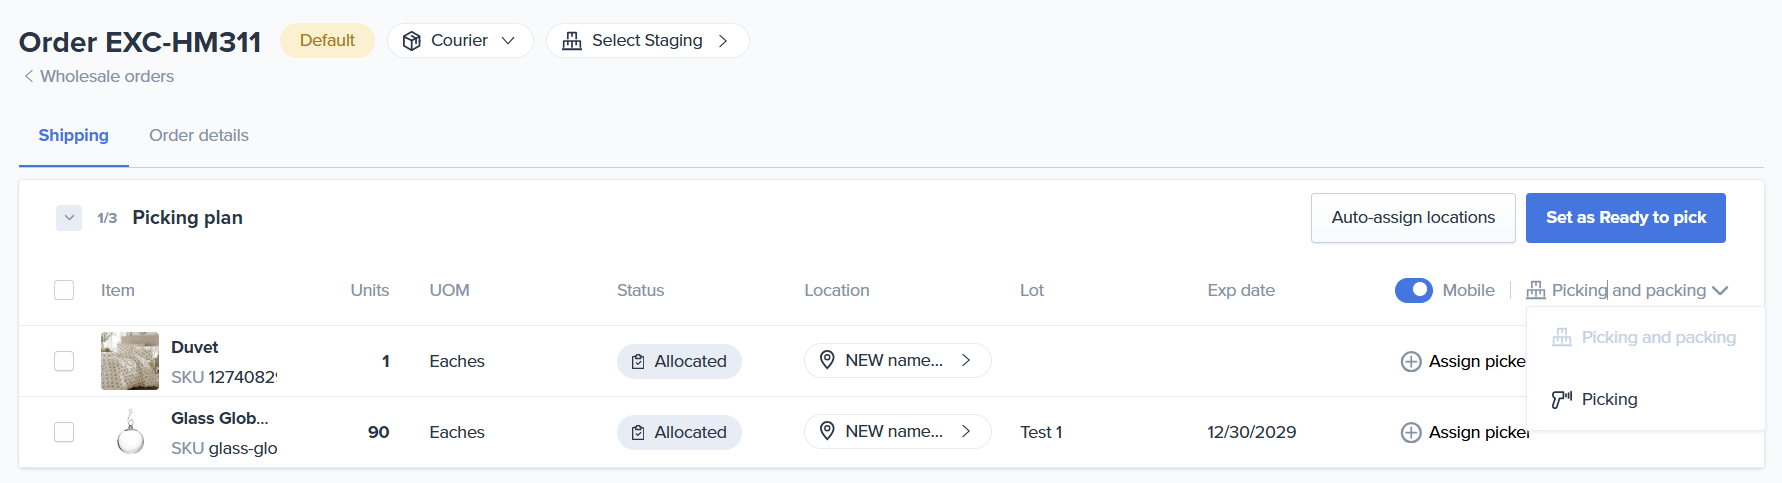Click the plus icon for Glass Globe picker
The height and width of the screenshot is (483, 1782).
[x=1411, y=433]
